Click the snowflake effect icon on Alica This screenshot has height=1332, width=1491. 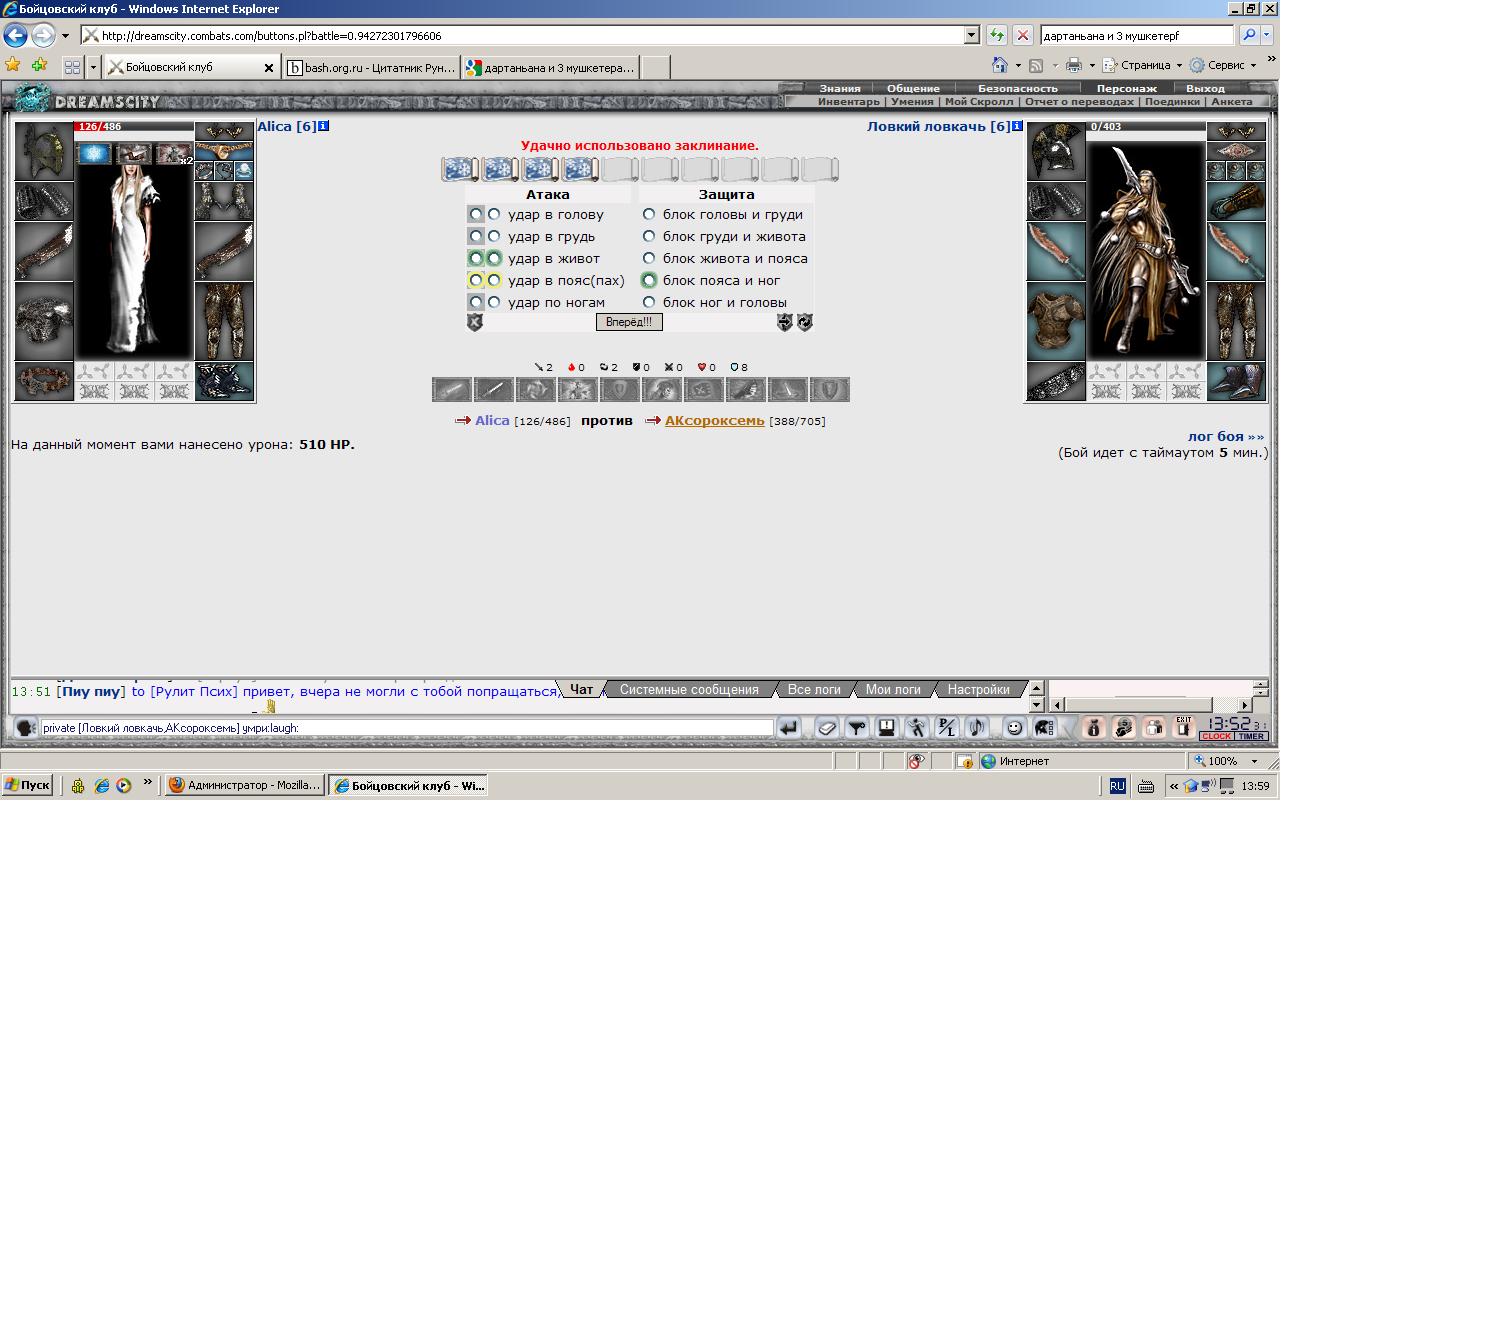coord(95,153)
